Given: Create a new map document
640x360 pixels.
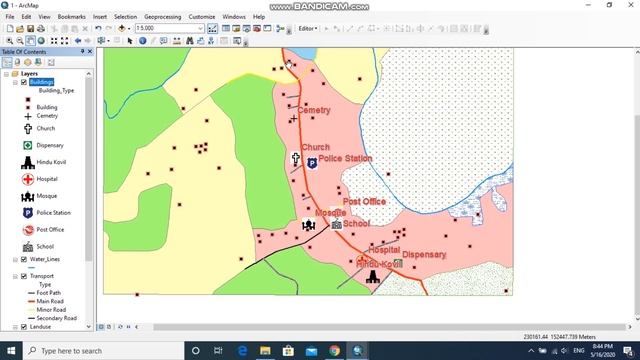Looking at the screenshot, I should click(10, 29).
